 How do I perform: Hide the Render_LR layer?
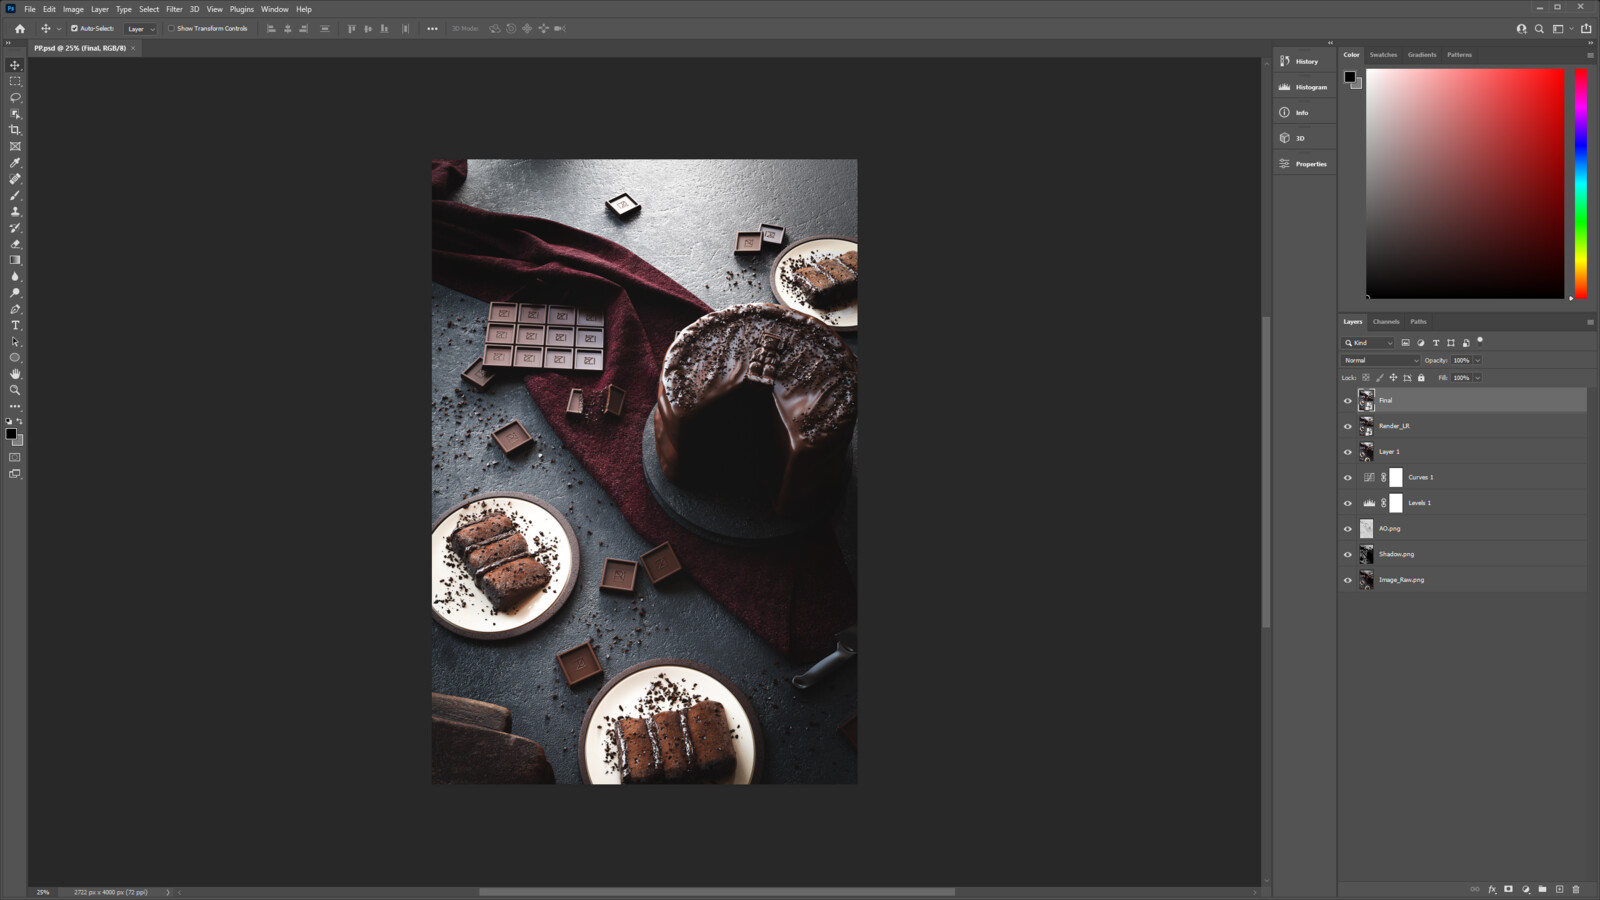pyautogui.click(x=1347, y=426)
